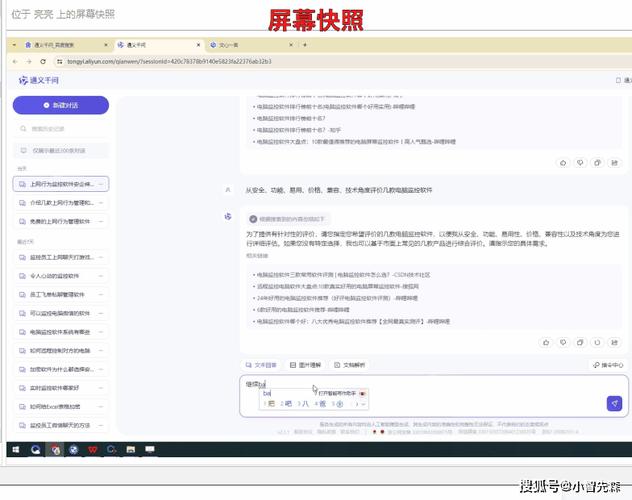The image size is (632, 500).
Task: Open the WPS icon in the Windows taskbar
Action: tap(92, 450)
